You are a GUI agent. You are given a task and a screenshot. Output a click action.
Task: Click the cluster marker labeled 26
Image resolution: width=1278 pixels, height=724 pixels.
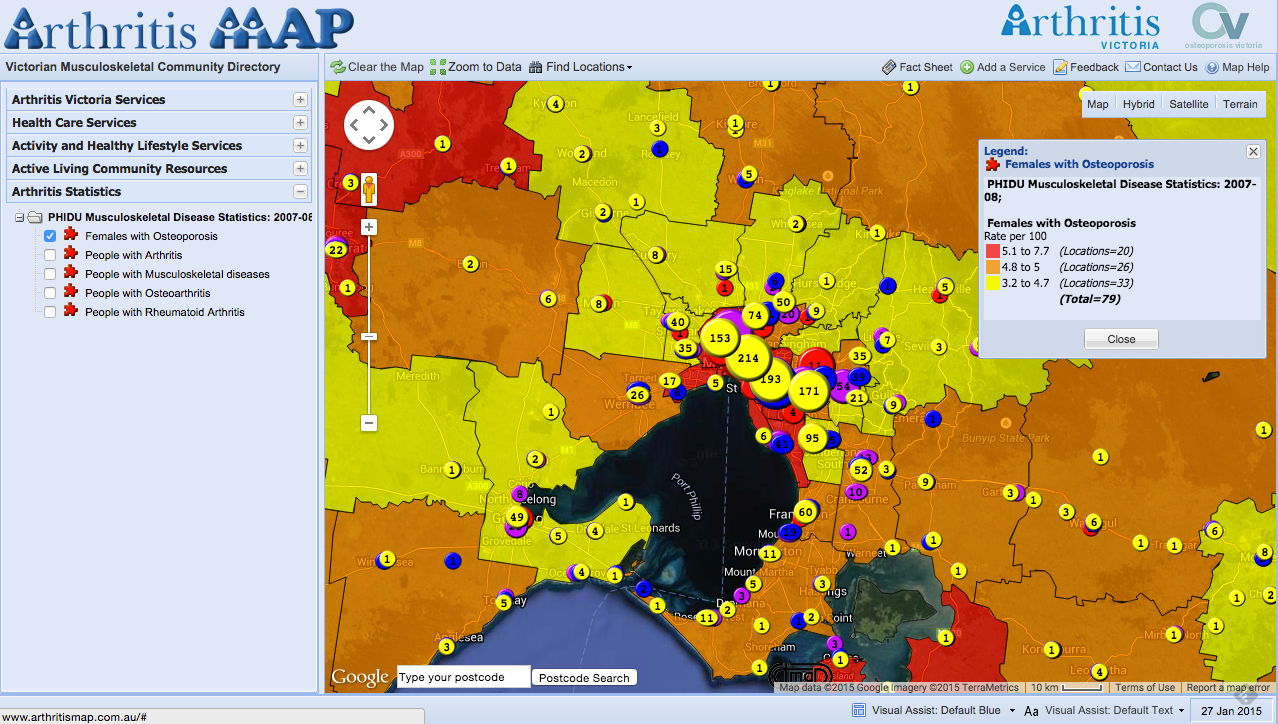pyautogui.click(x=637, y=394)
